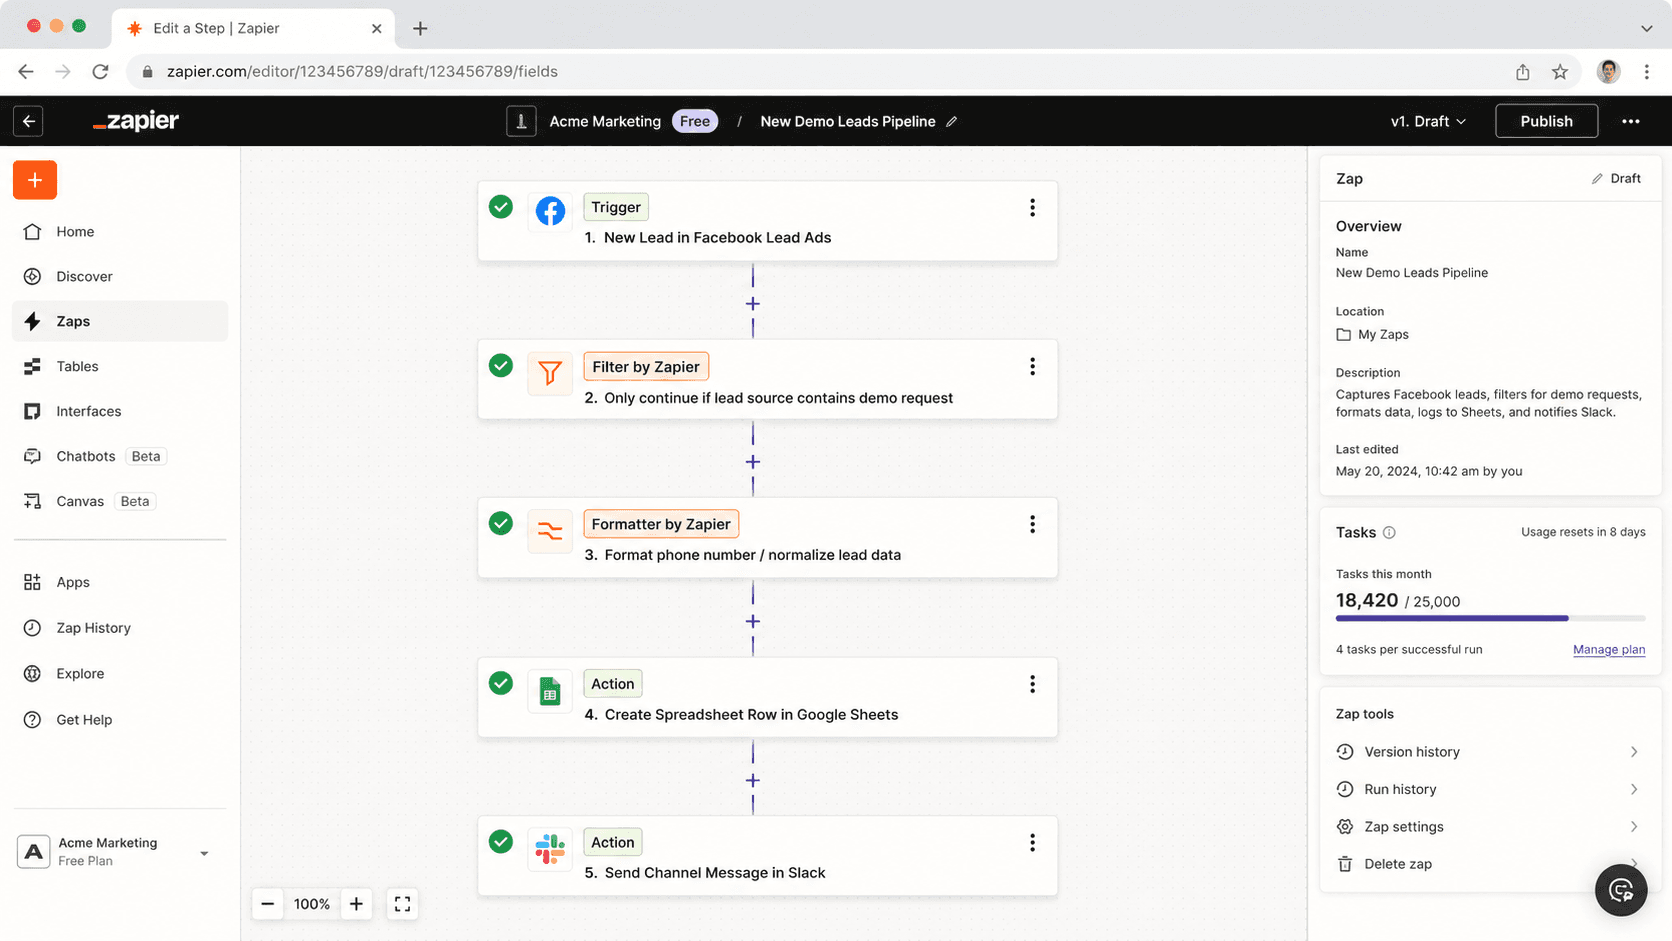Select Zaps in sidebar
Viewport: 1672px width, 941px height.
[x=120, y=321]
